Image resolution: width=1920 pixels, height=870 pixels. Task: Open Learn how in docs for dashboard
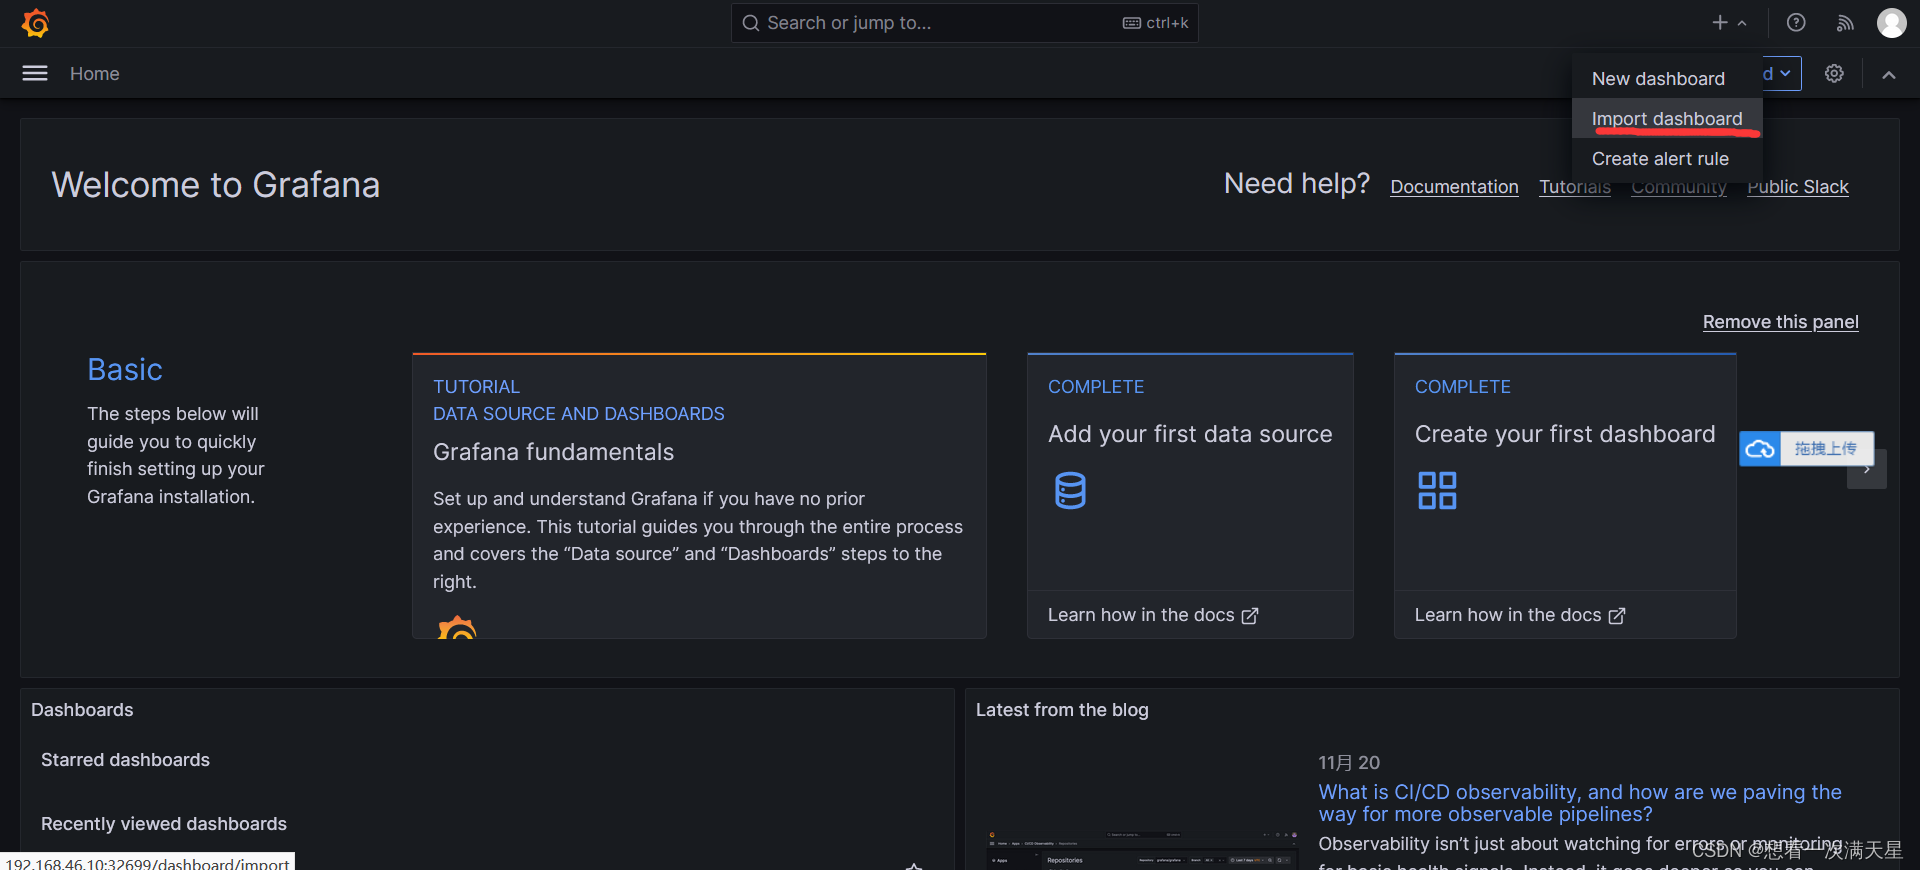pyautogui.click(x=1520, y=615)
